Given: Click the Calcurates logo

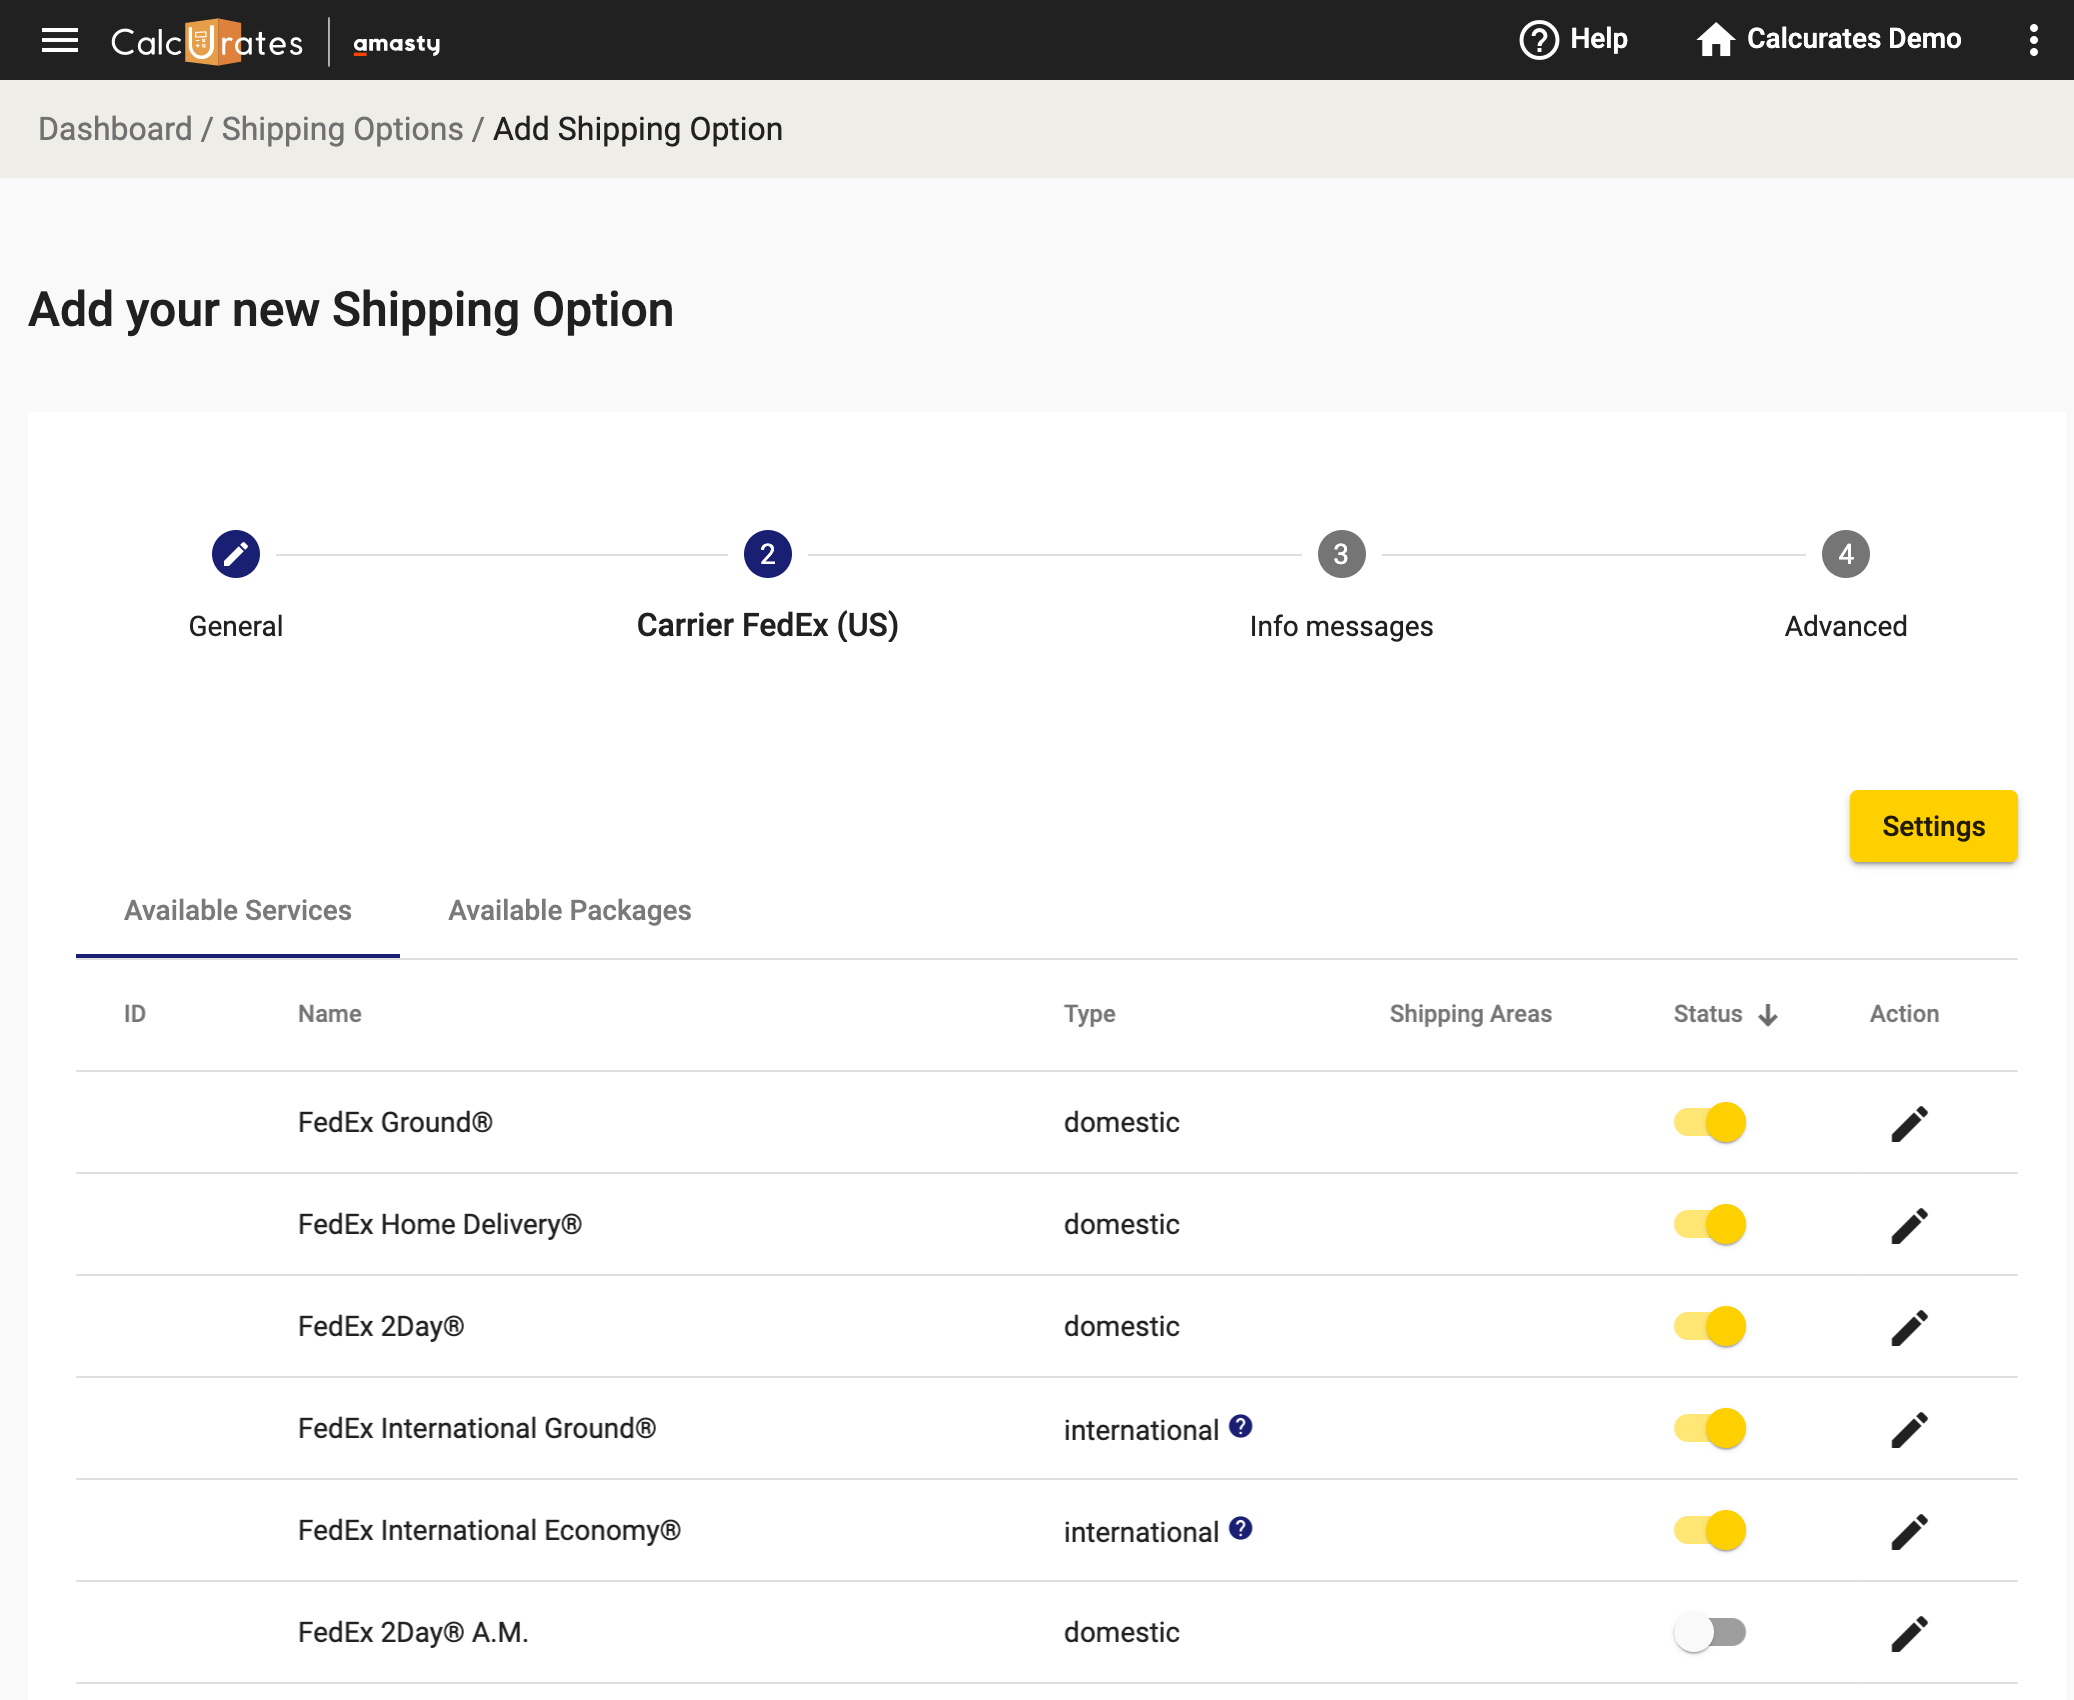Looking at the screenshot, I should (x=207, y=42).
